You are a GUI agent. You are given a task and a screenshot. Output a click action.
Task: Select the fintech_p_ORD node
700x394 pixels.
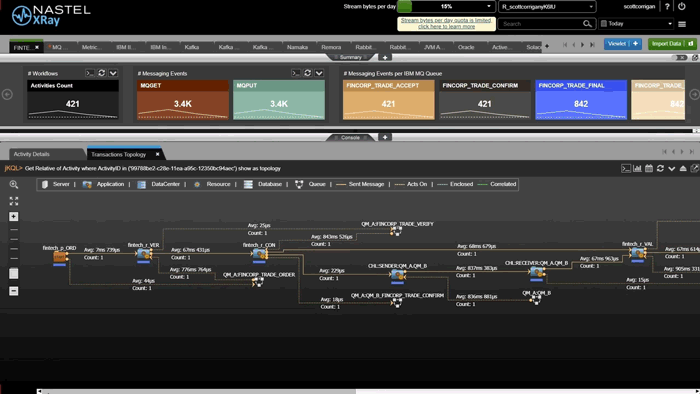(x=59, y=257)
